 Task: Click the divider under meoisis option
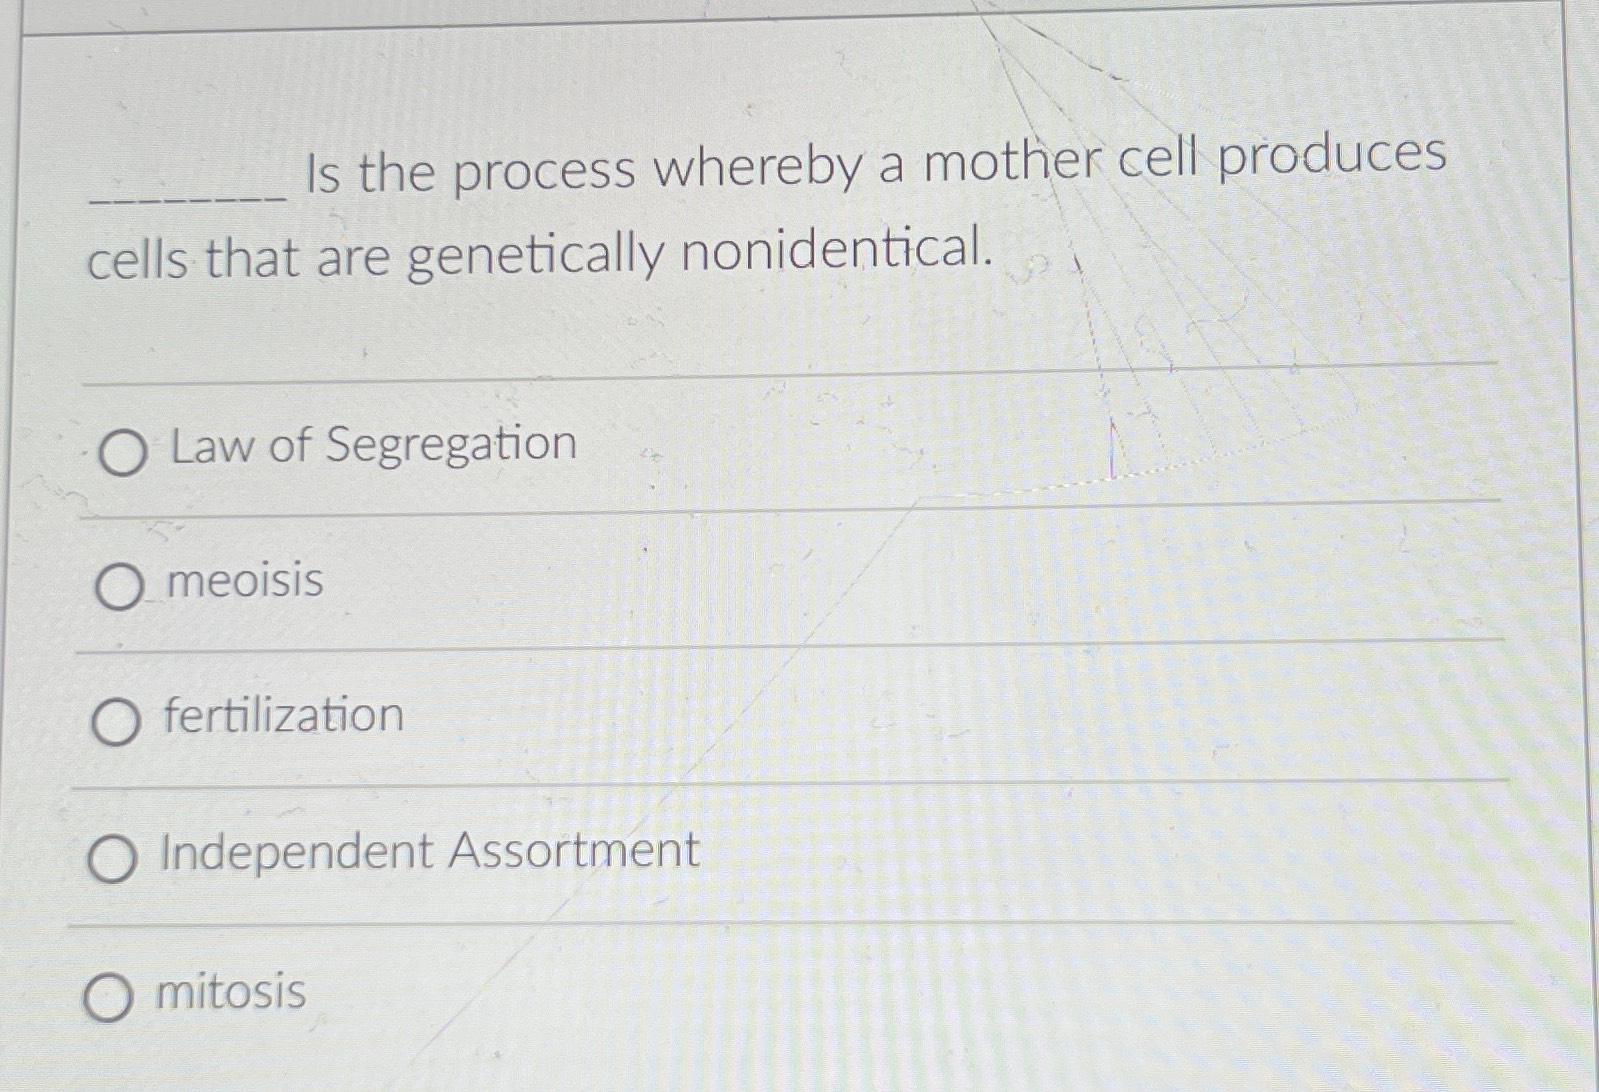tap(790, 648)
